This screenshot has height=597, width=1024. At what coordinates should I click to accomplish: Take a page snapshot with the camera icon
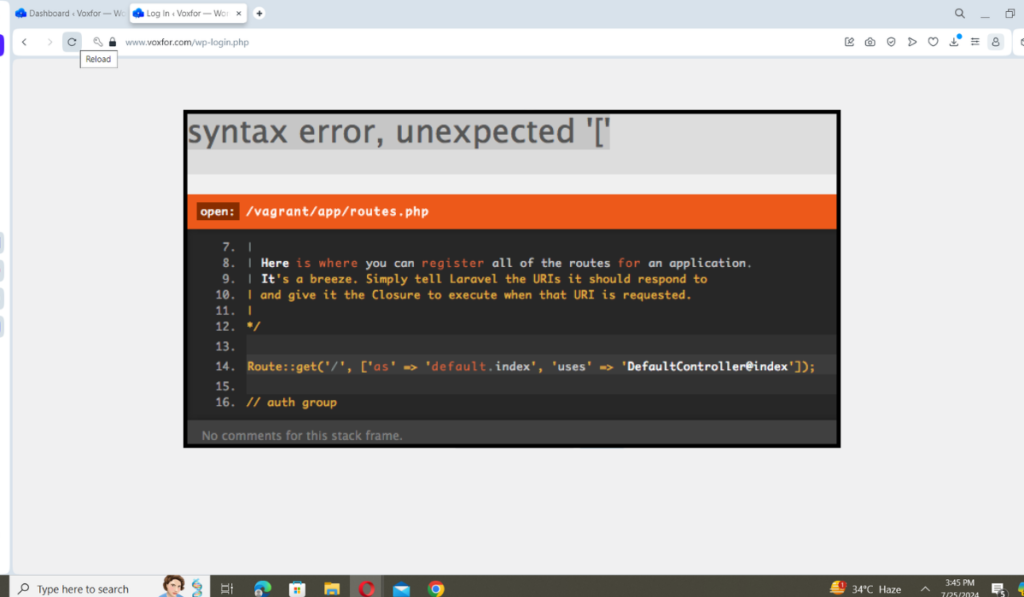click(x=869, y=42)
